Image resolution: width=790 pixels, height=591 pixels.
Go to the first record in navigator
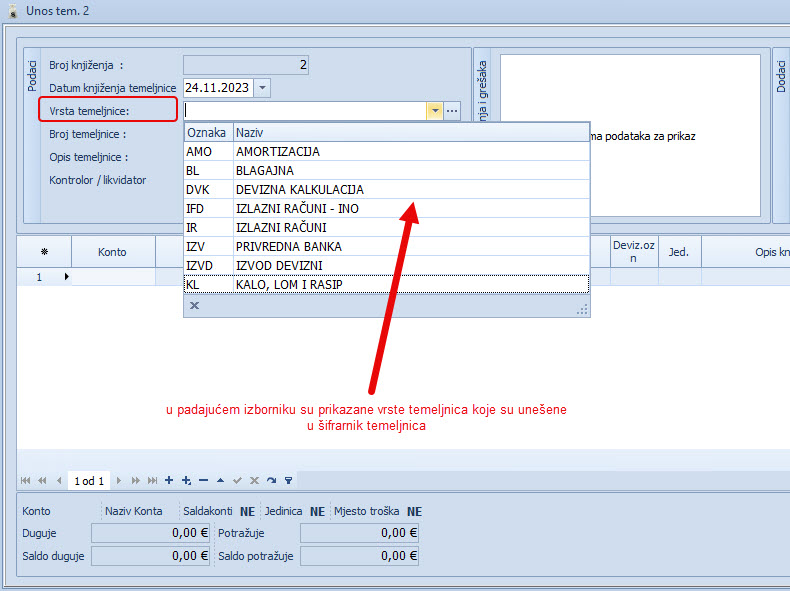[25, 481]
